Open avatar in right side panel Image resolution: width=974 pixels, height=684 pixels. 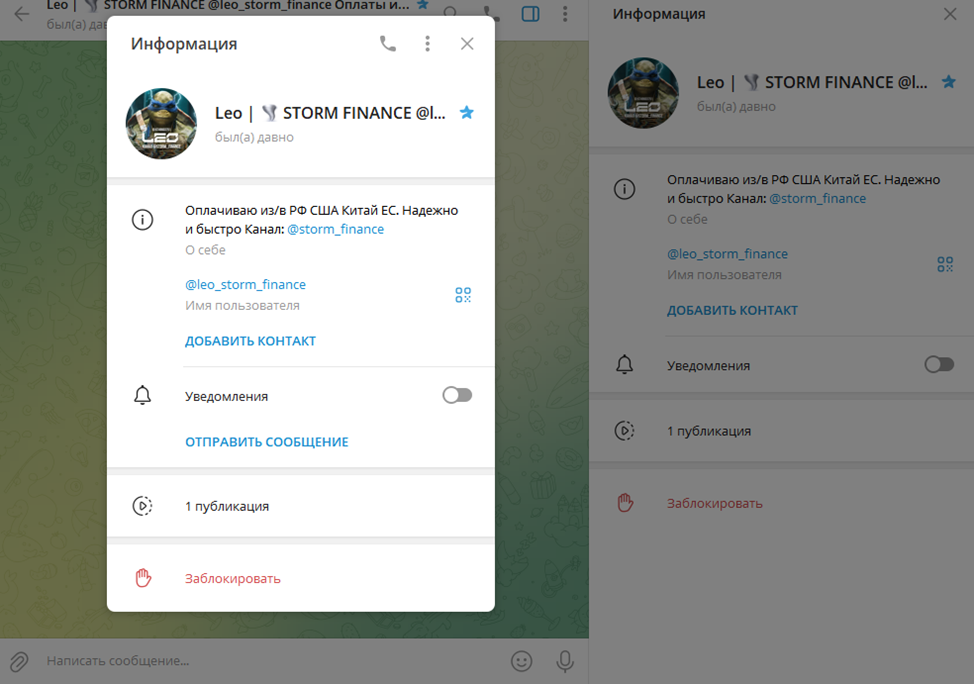point(643,93)
